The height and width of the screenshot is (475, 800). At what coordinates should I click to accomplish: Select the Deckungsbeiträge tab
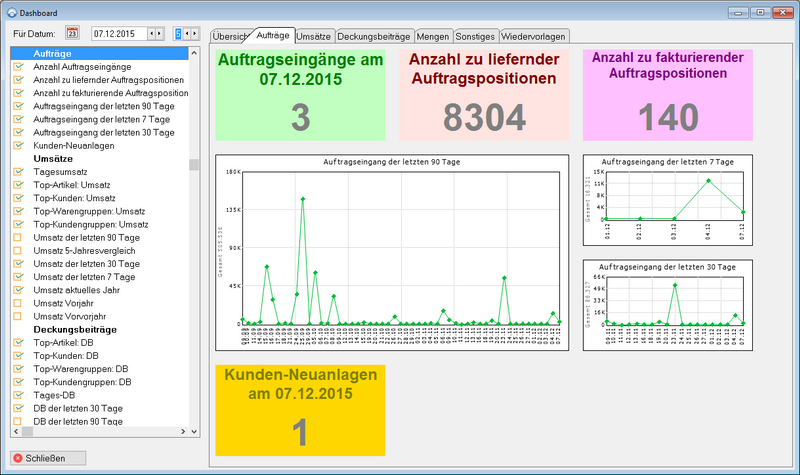pyautogui.click(x=374, y=36)
